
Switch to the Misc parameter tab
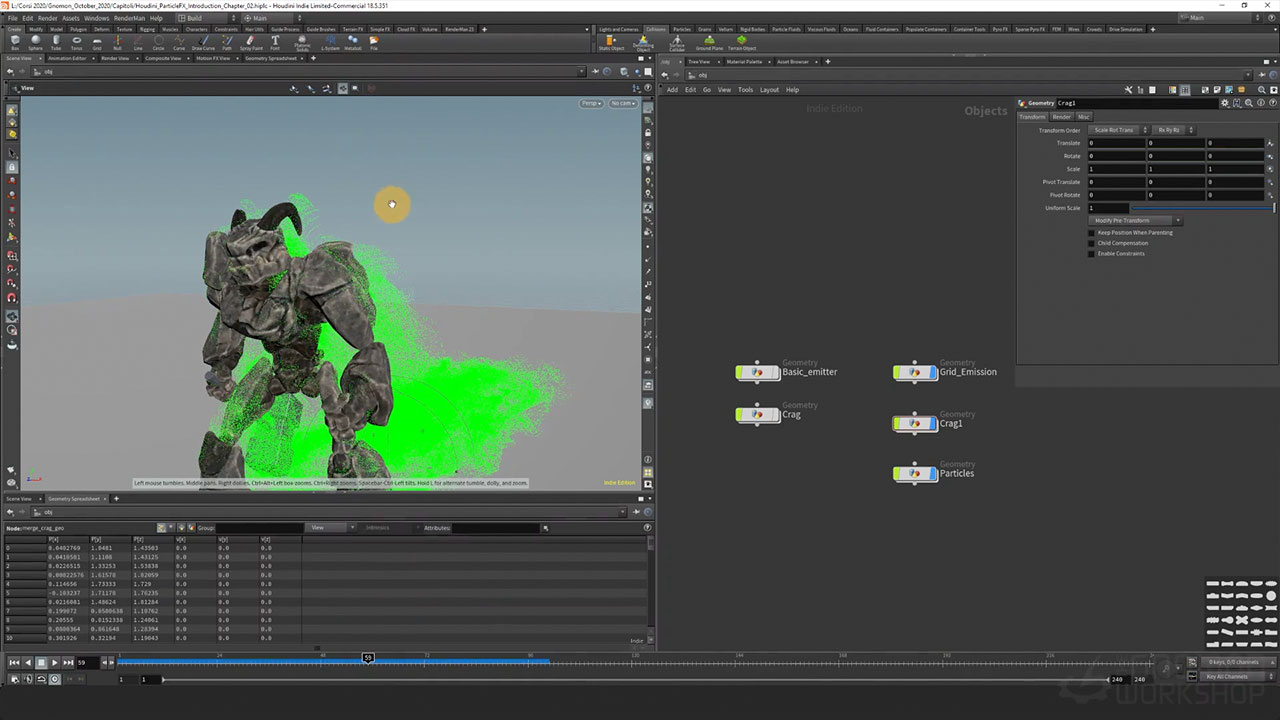1084,117
